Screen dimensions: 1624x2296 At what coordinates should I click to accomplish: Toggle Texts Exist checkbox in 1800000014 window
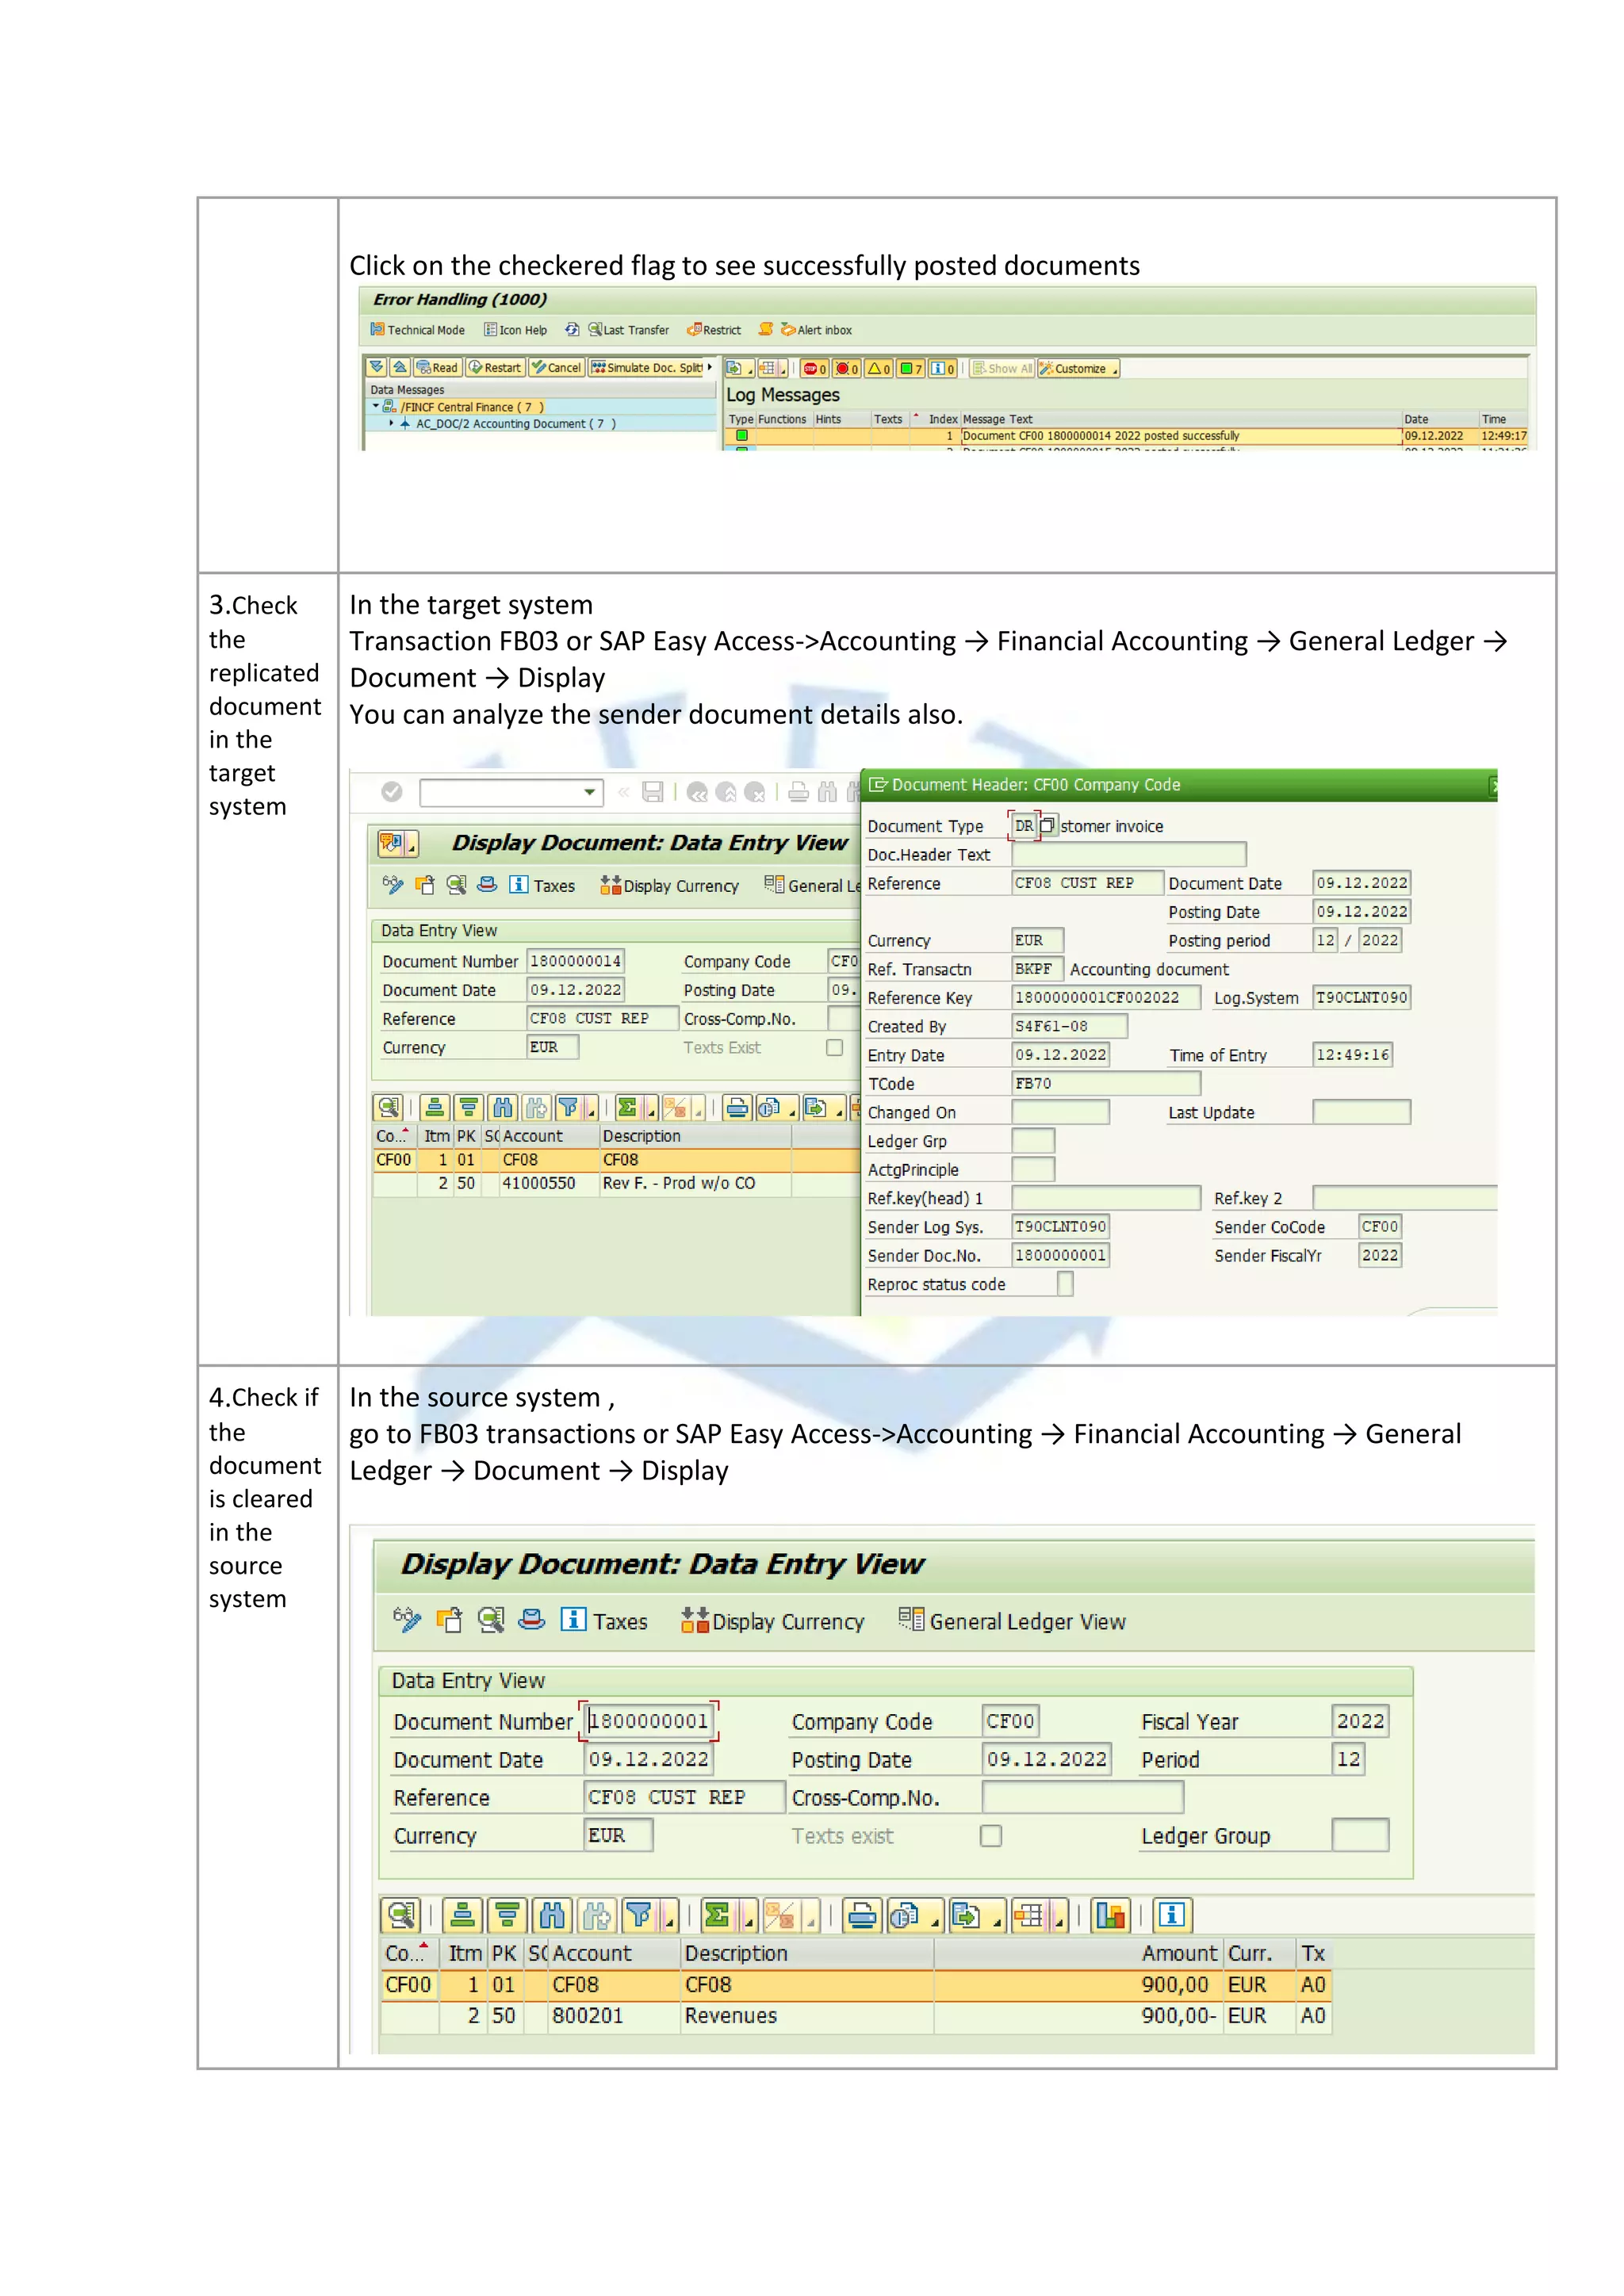coord(834,1047)
